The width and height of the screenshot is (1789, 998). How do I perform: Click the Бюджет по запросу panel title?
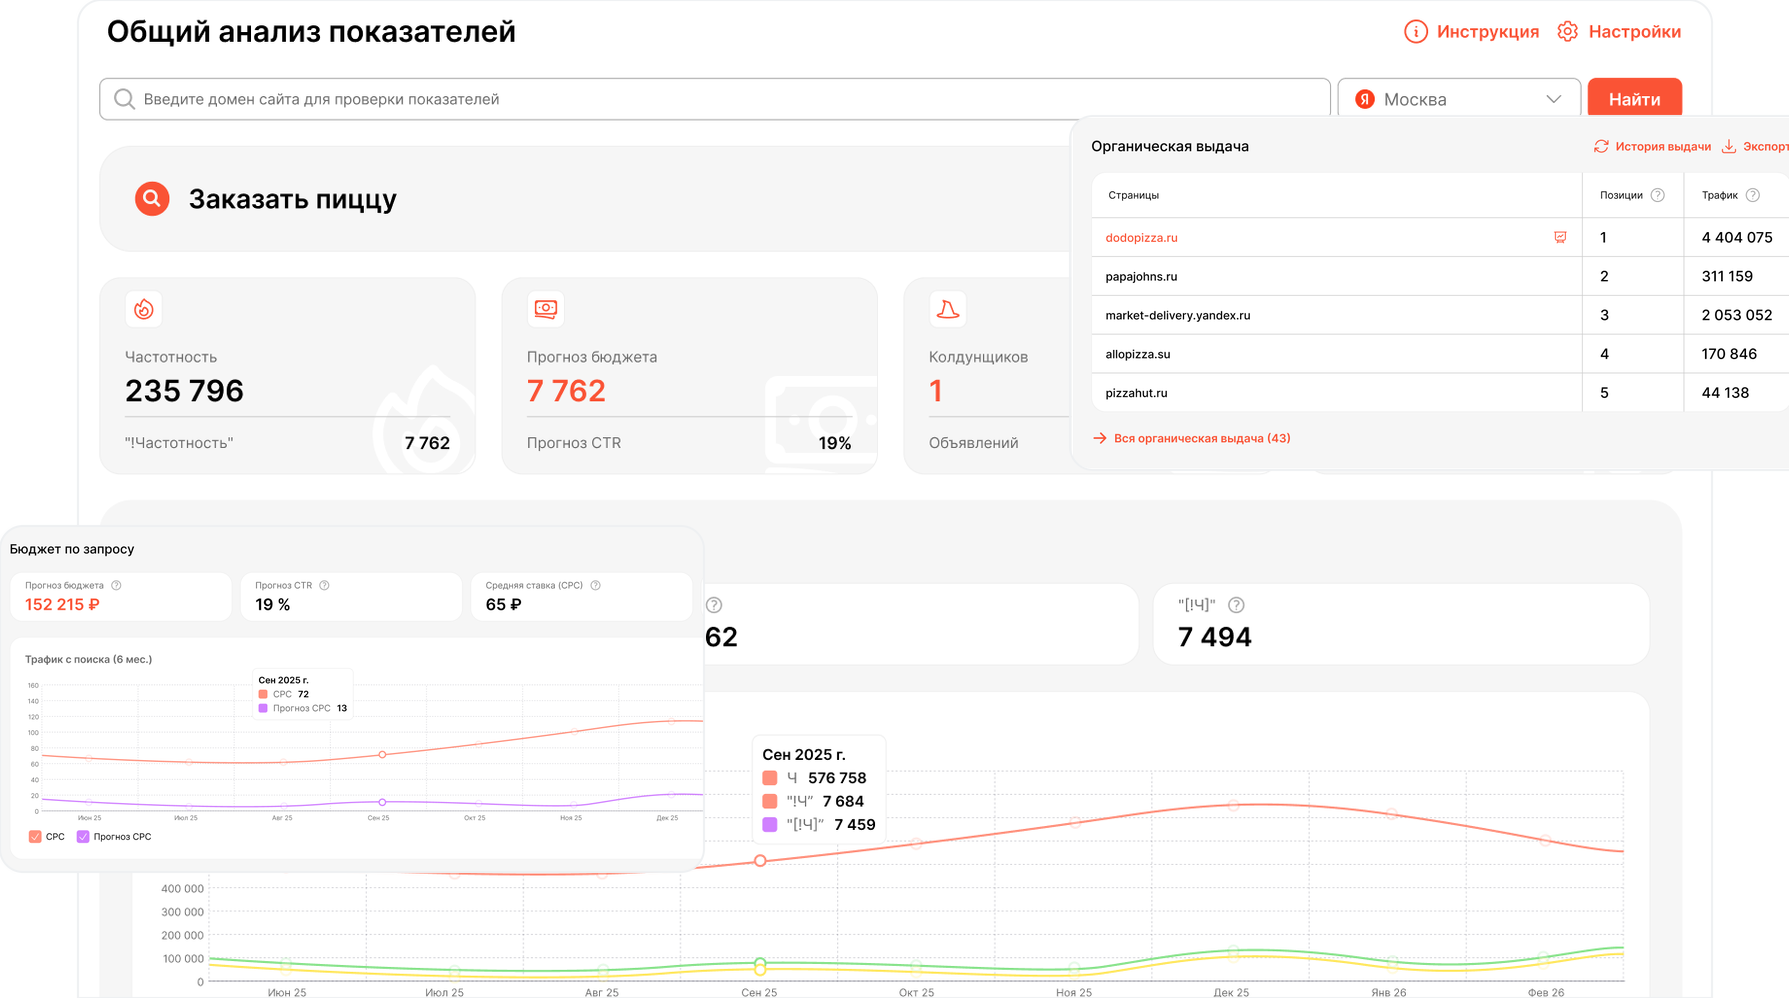pos(72,549)
